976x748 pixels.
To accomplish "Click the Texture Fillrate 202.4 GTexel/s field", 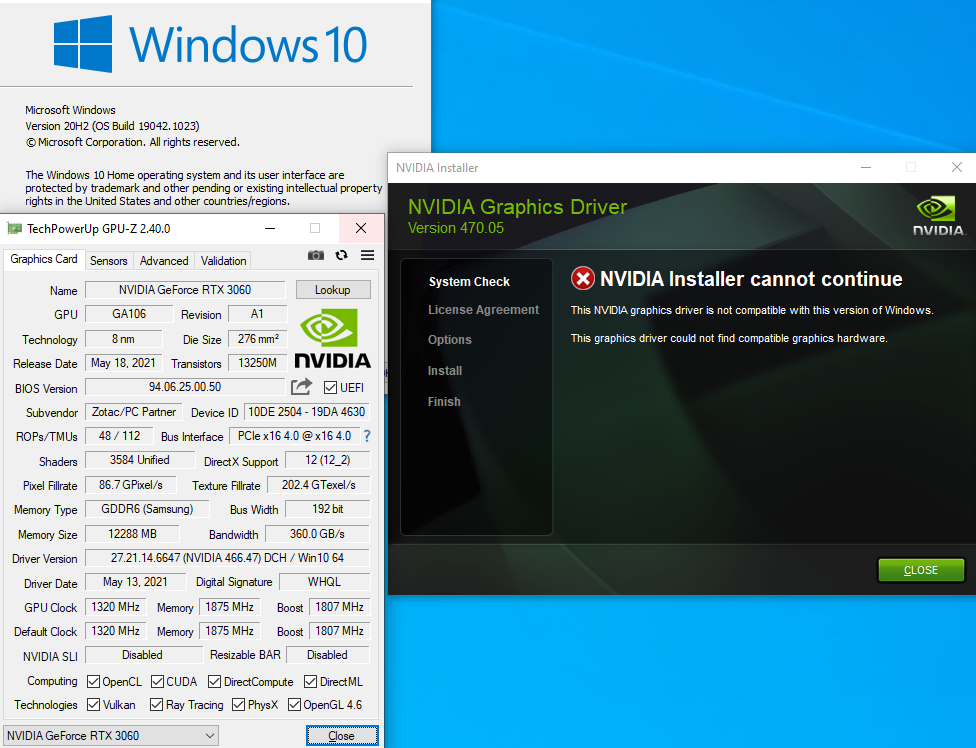I will tap(319, 485).
